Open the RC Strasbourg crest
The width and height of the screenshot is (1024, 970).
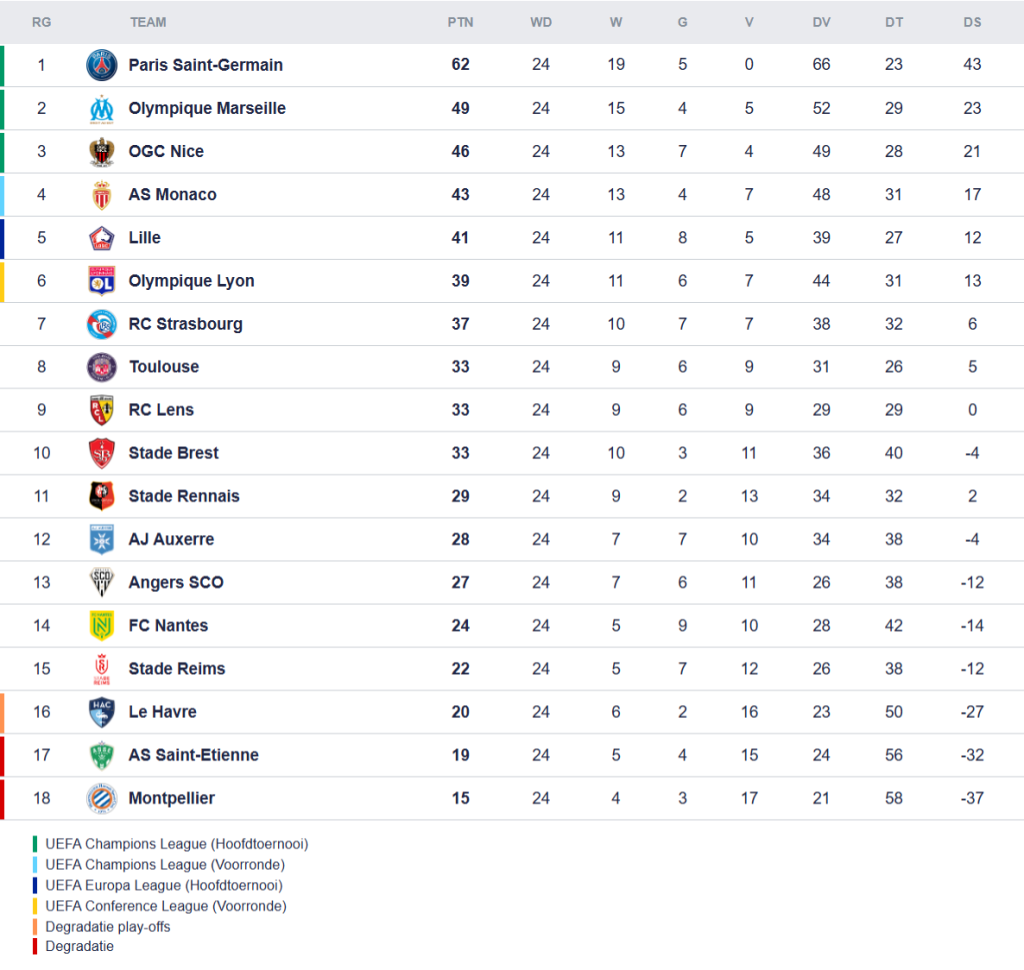[x=101, y=324]
